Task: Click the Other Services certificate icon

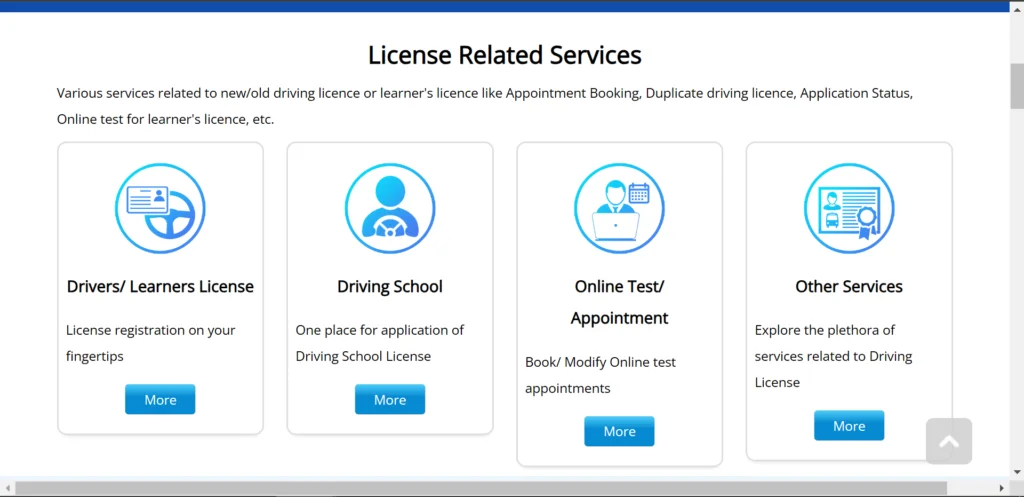Action: 849,208
